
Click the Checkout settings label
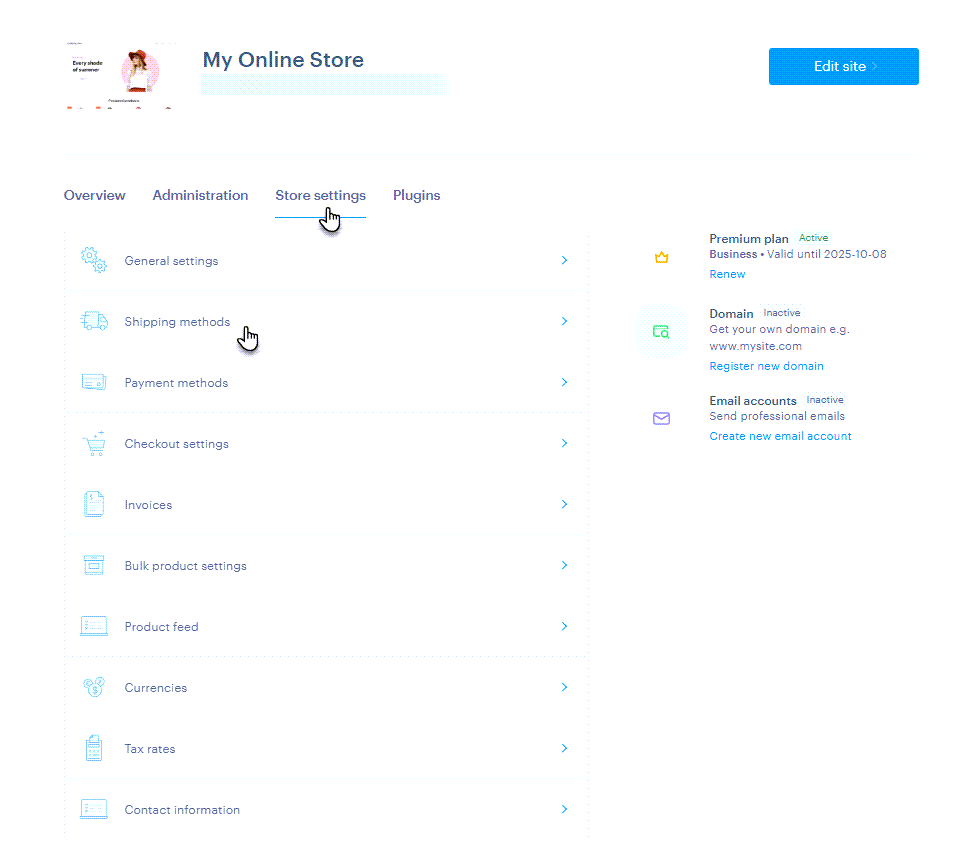coord(176,444)
